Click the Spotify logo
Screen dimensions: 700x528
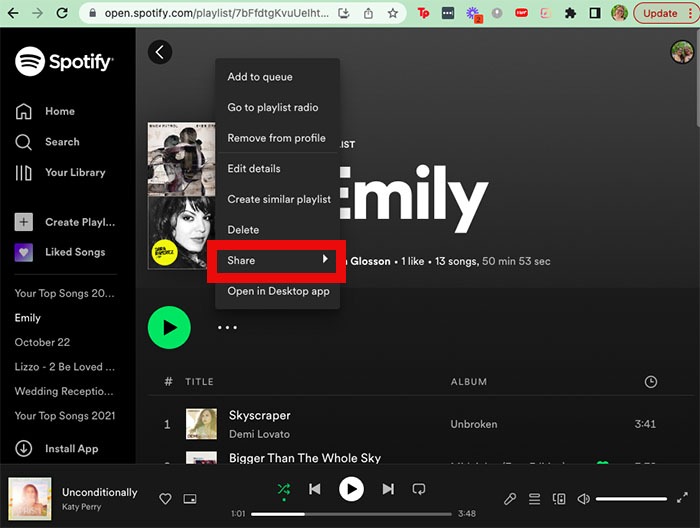coord(64,61)
